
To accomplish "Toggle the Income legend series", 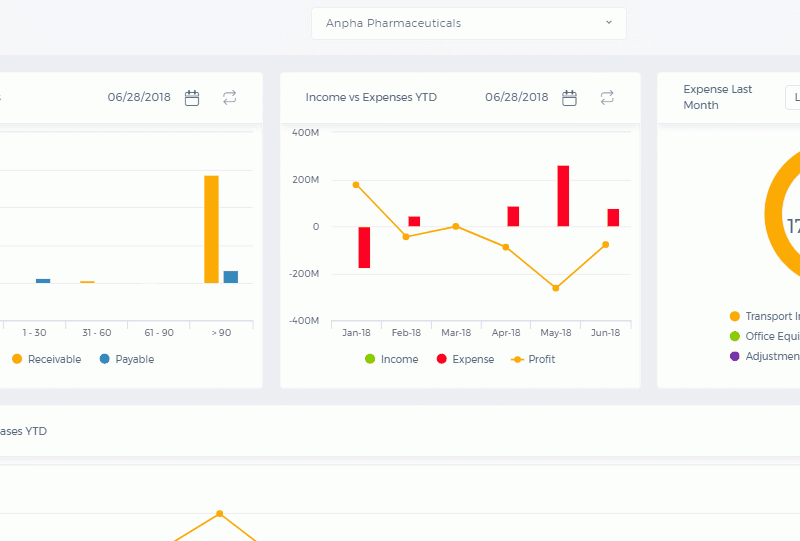I will (392, 359).
